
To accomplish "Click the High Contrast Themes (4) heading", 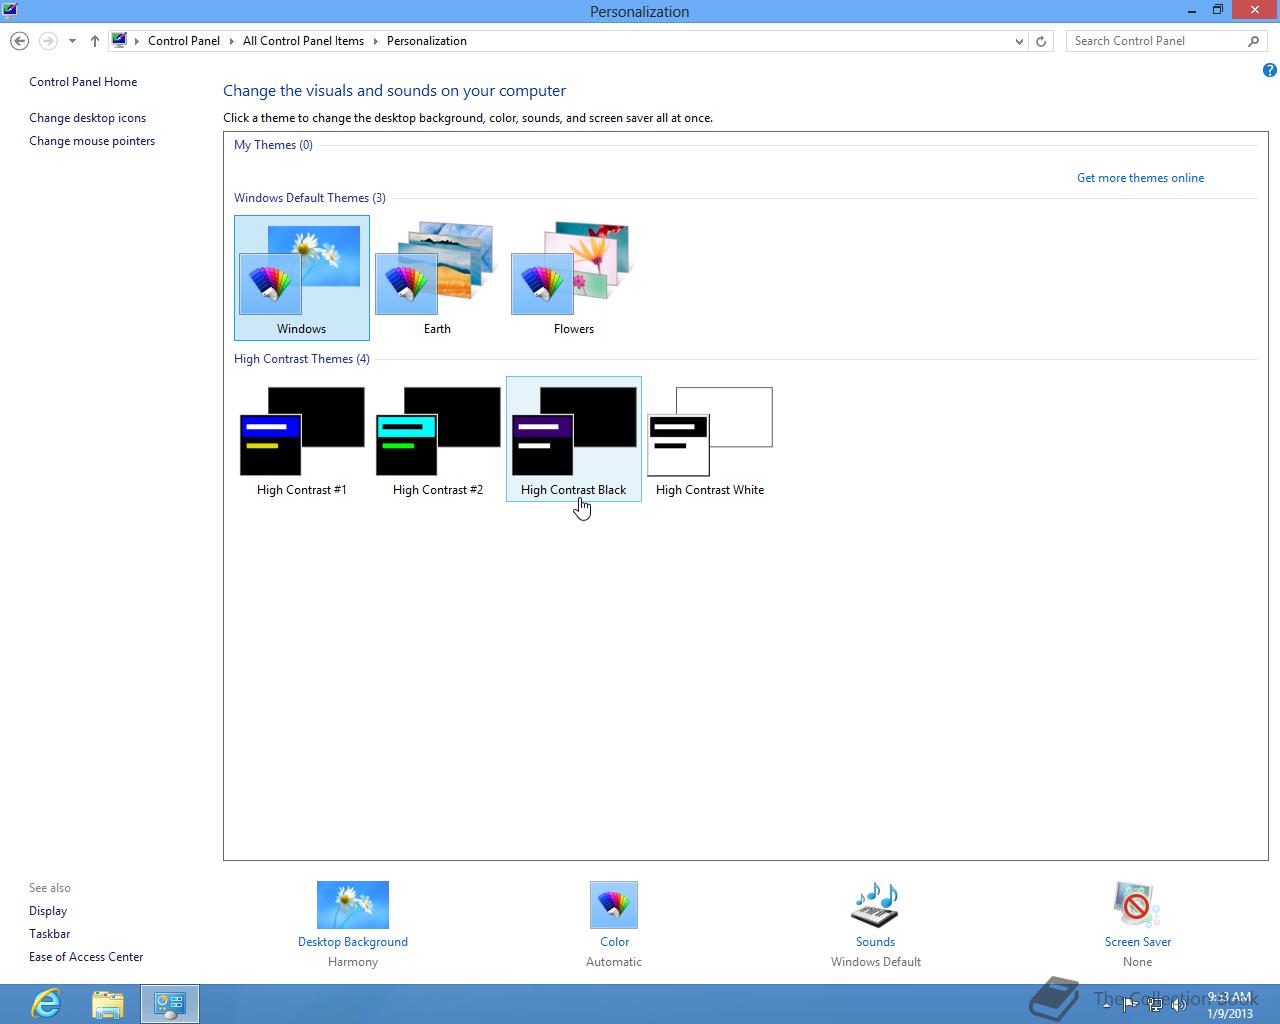I will tap(302, 359).
